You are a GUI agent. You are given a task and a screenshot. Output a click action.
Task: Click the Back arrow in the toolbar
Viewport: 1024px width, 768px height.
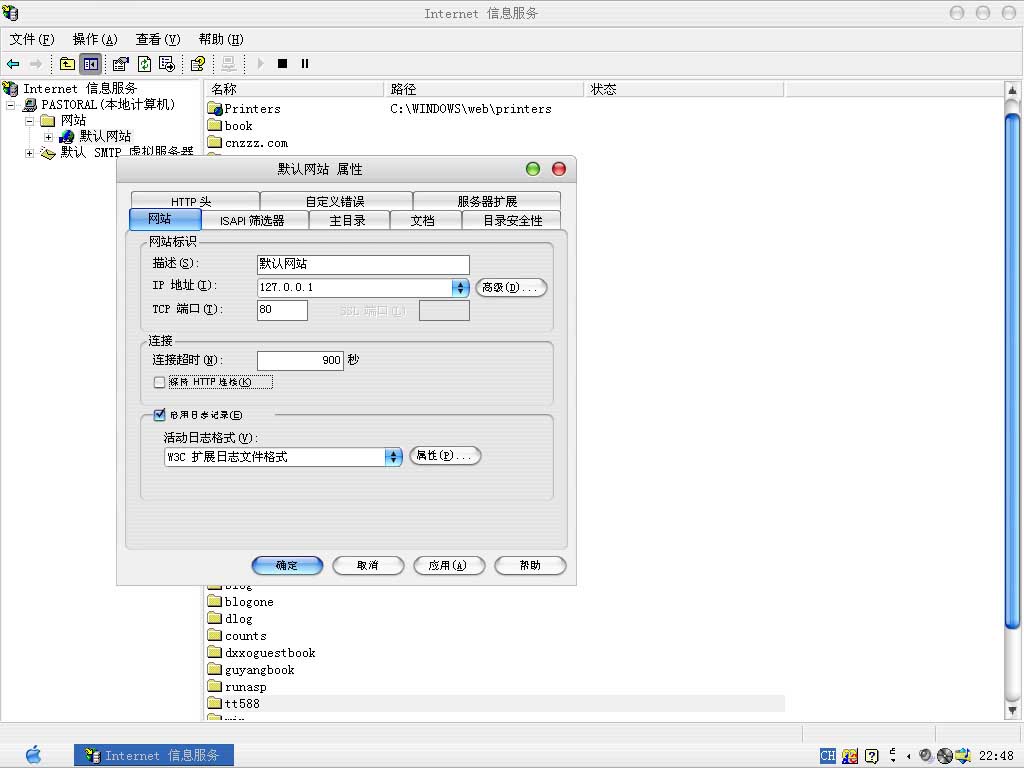(13, 64)
